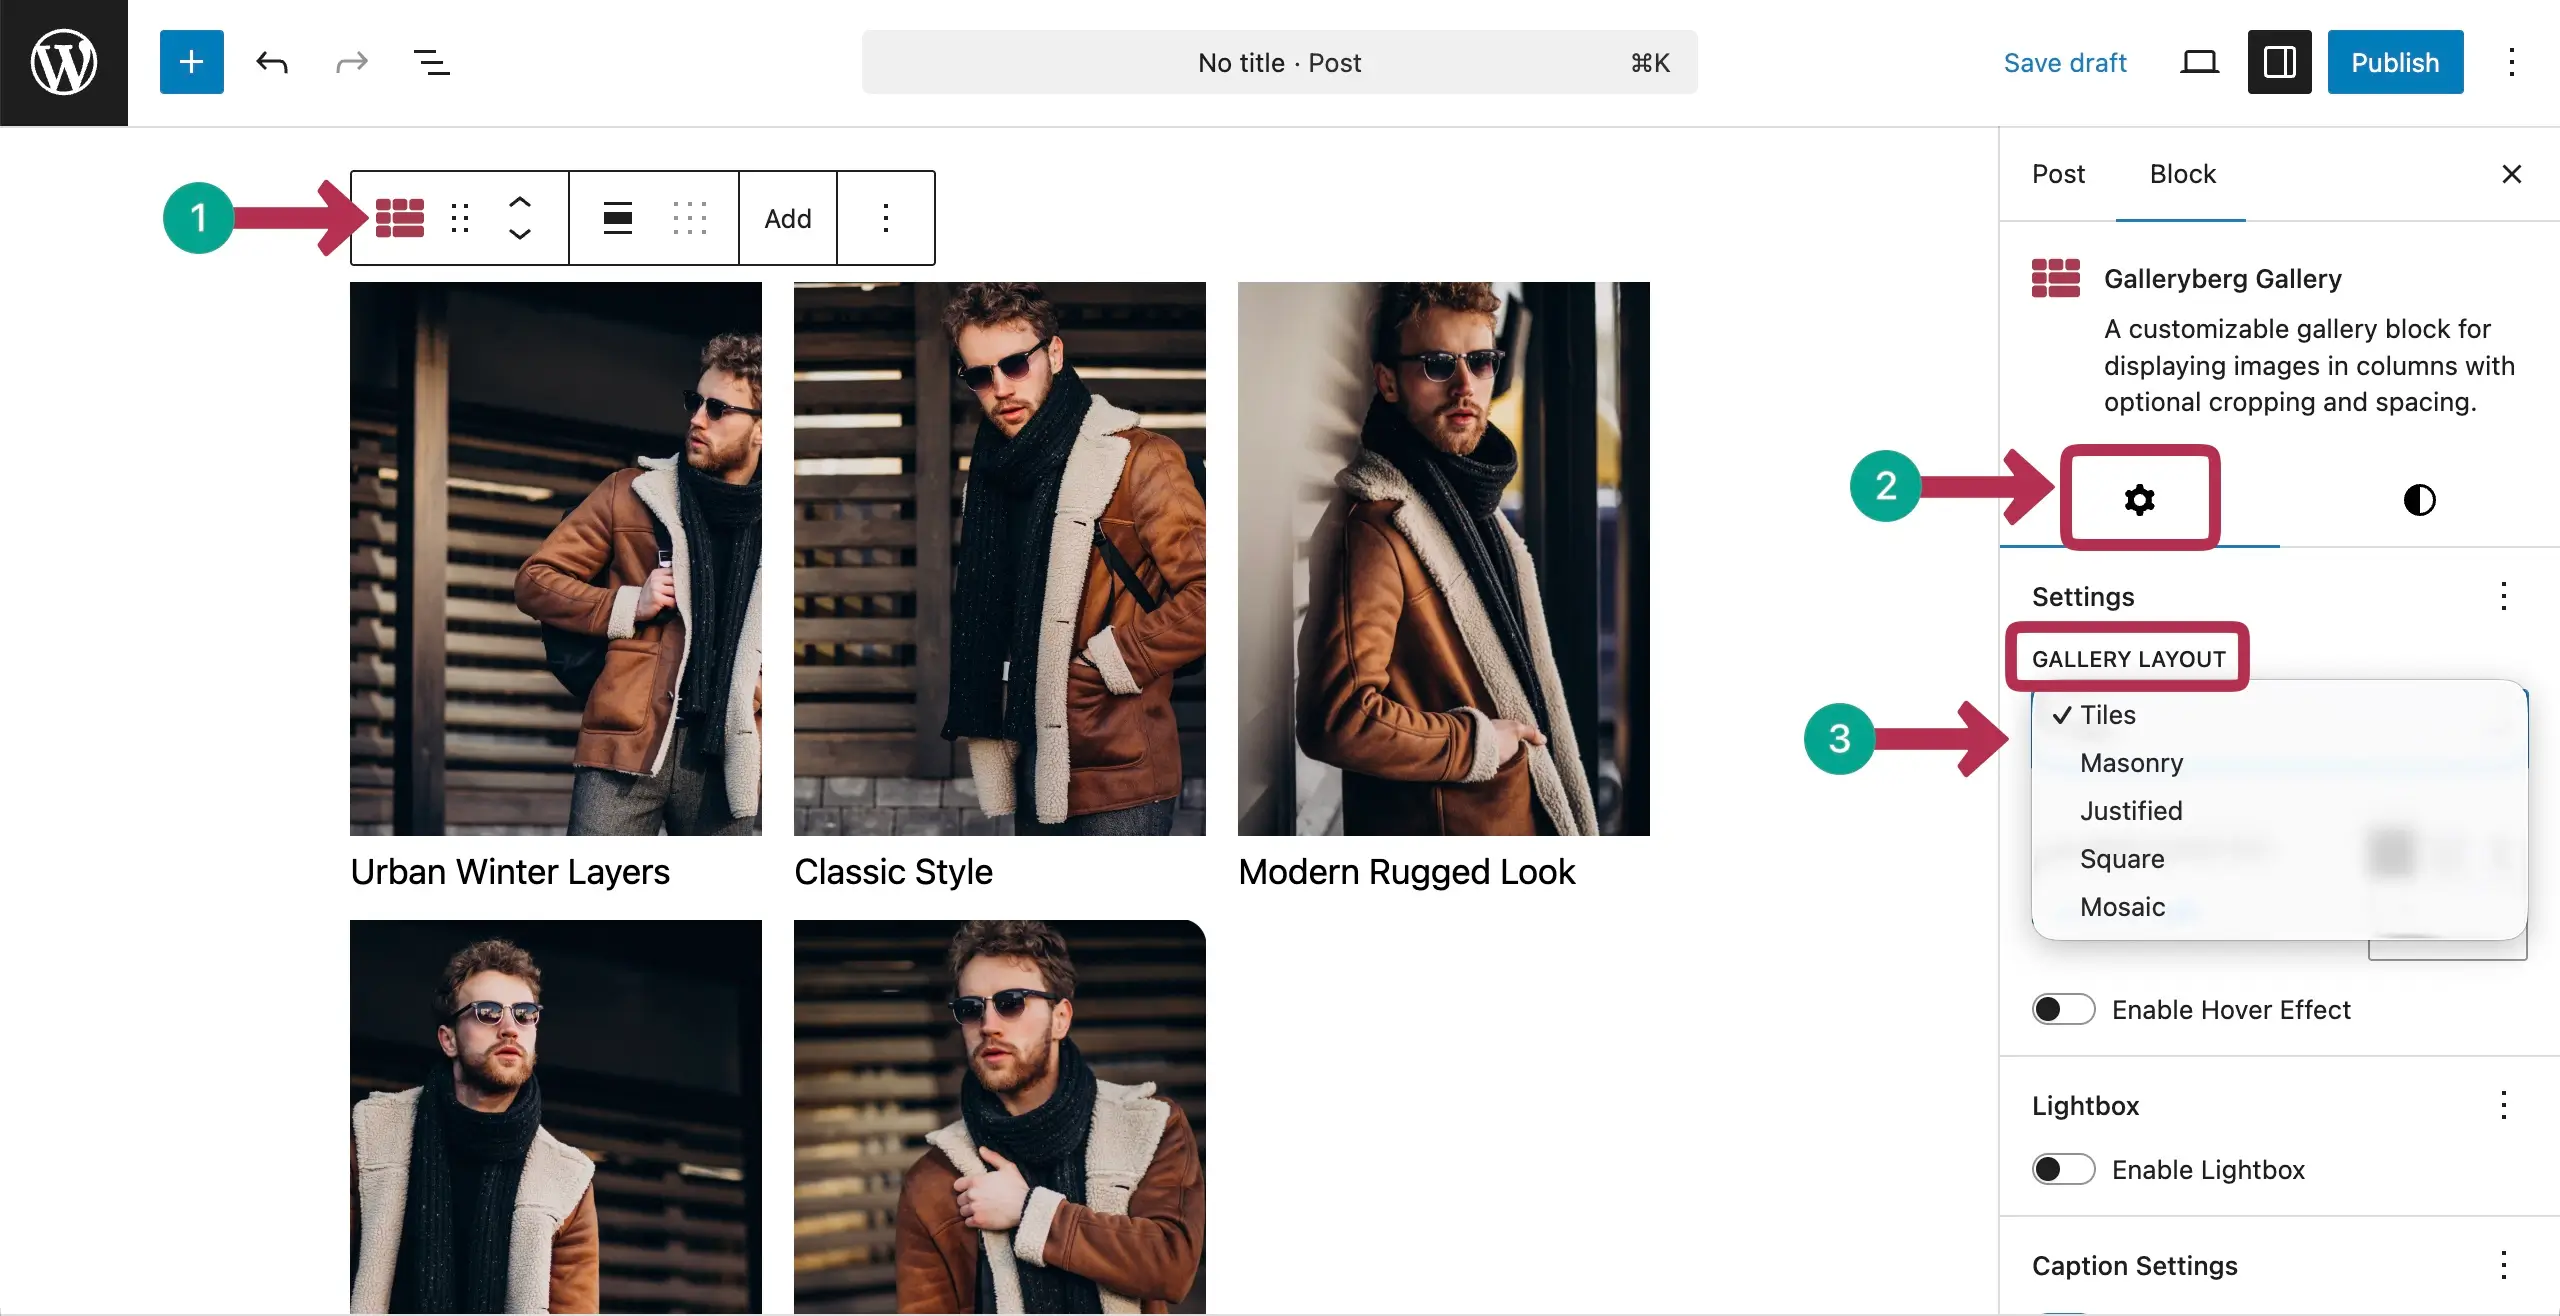This screenshot has height=1316, width=2560.
Task: Open the Lightbox section options menu
Action: 2504,1105
